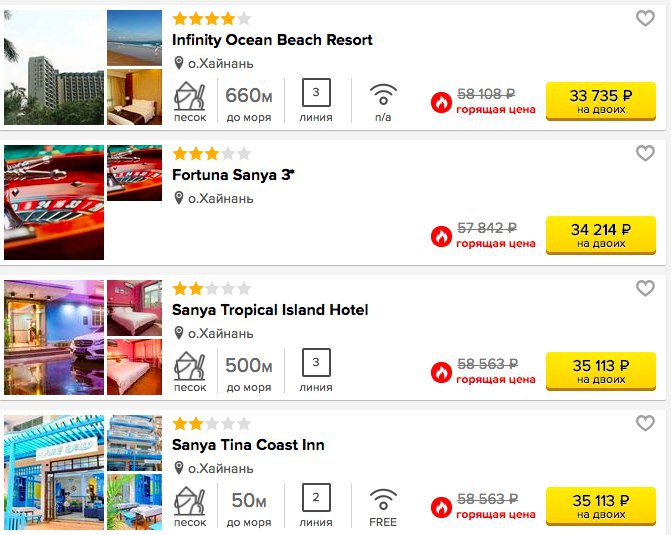Viewport: 671px width, 535px height.
Task: Open Infinity Ocean Beach Resort hotel title
Action: (272, 40)
